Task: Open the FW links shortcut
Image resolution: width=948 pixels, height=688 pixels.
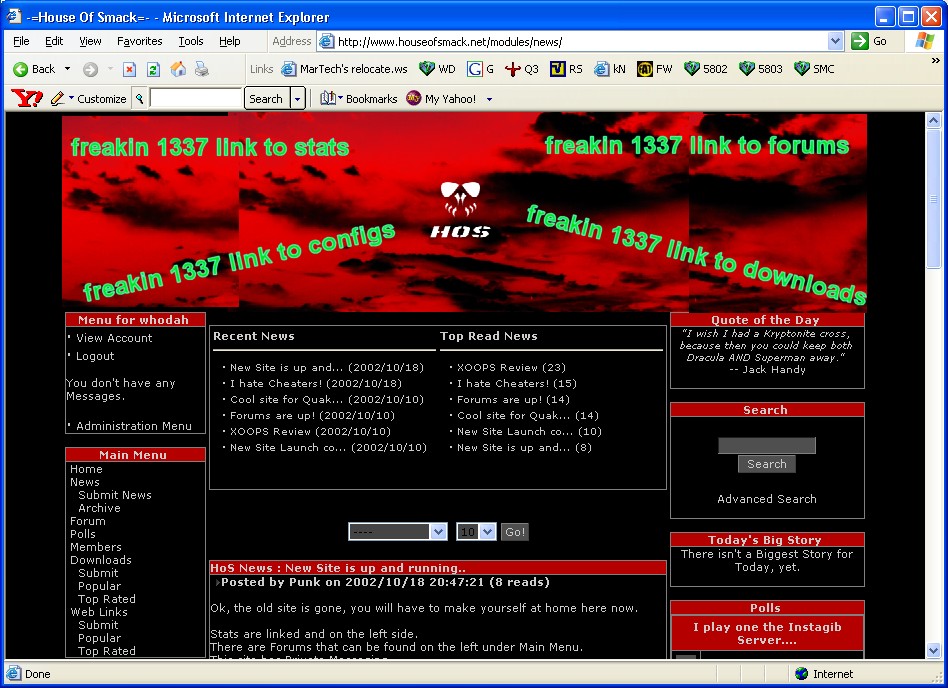Action: click(654, 69)
